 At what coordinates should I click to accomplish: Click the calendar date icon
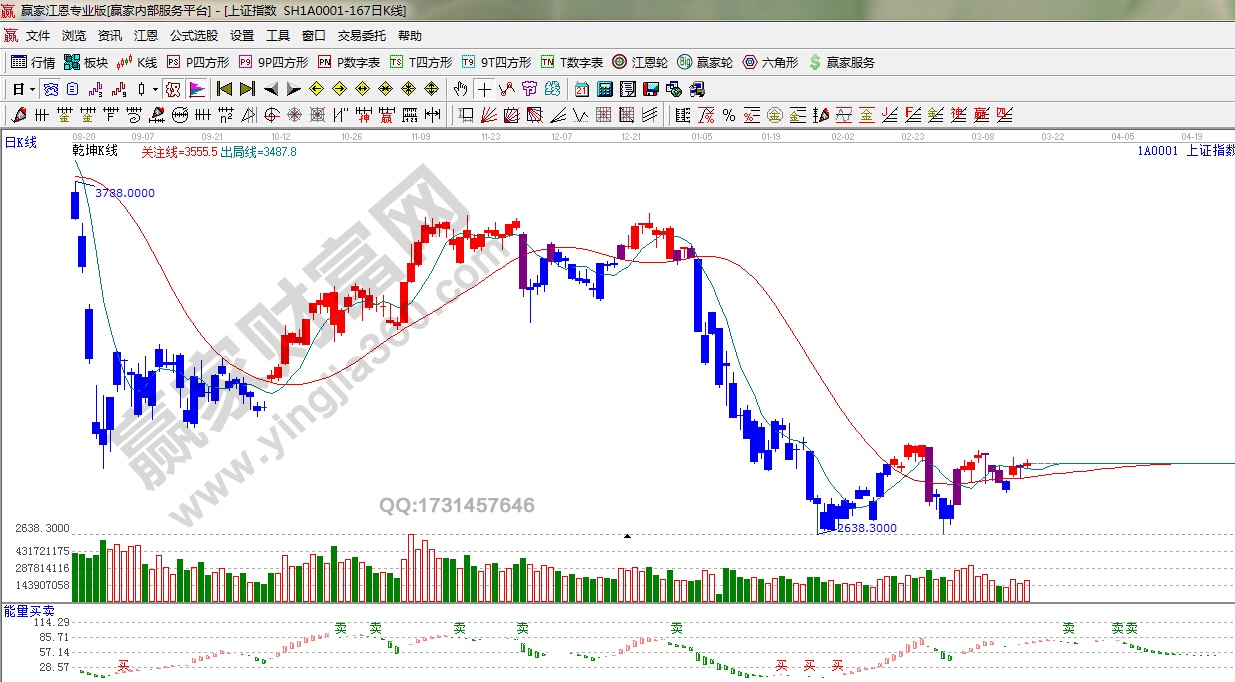click(x=581, y=89)
